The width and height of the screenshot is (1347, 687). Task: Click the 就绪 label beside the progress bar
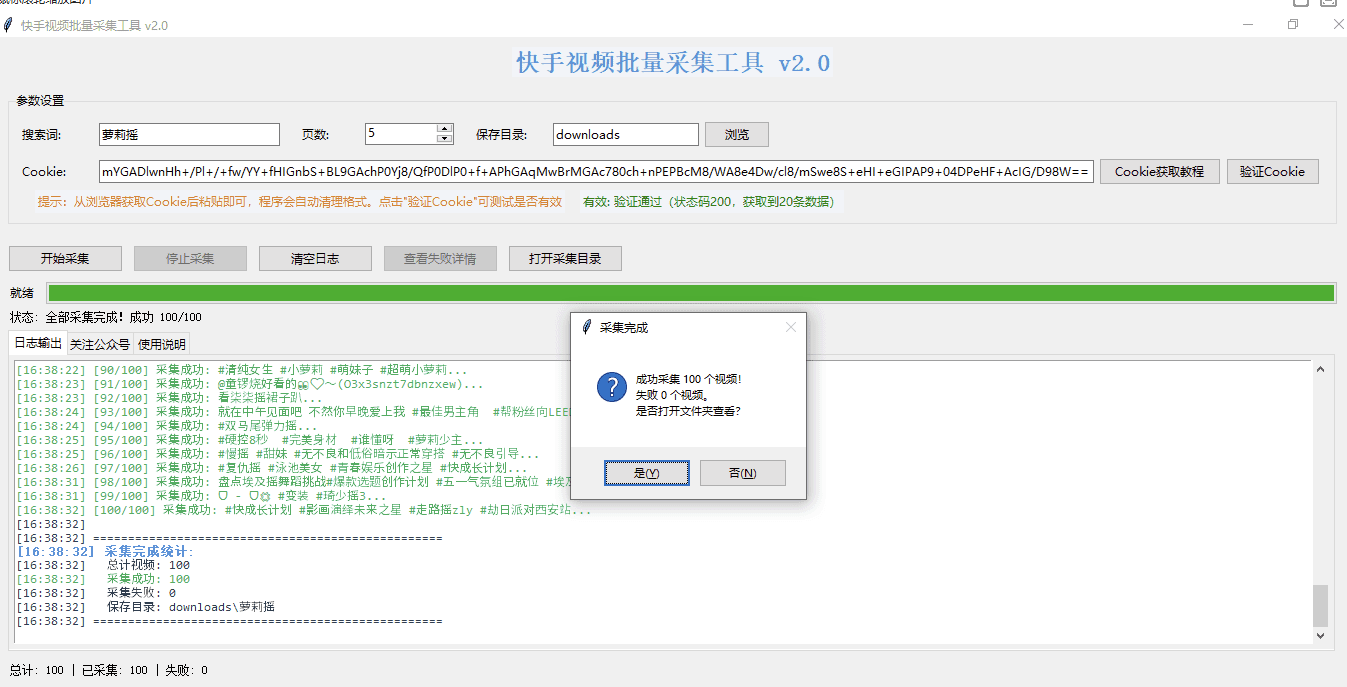pos(21,292)
